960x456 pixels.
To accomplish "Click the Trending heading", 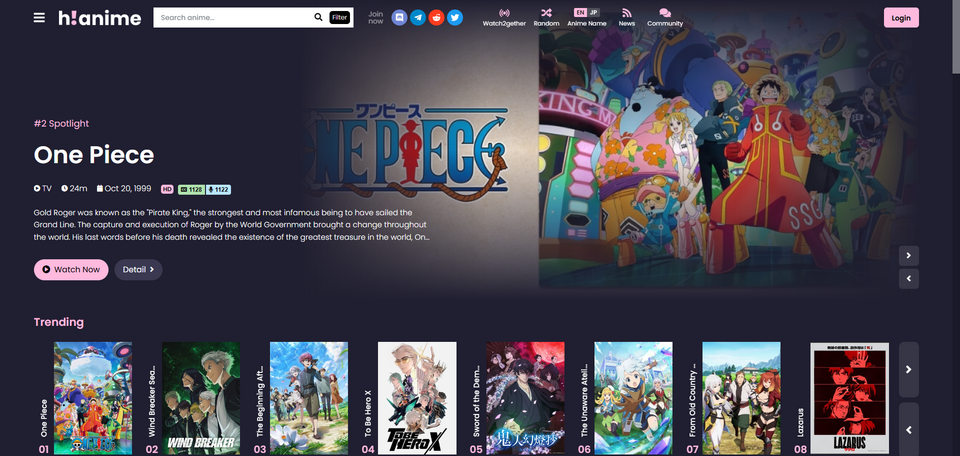I will (59, 322).
